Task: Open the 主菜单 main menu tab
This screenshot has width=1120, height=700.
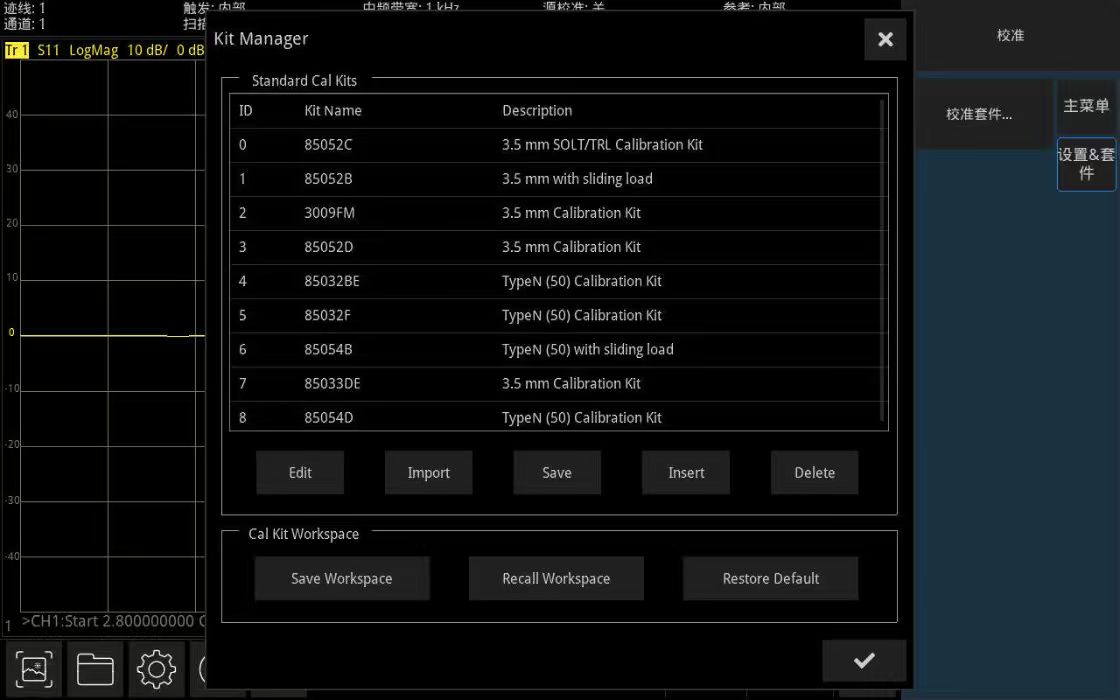Action: 1086,106
